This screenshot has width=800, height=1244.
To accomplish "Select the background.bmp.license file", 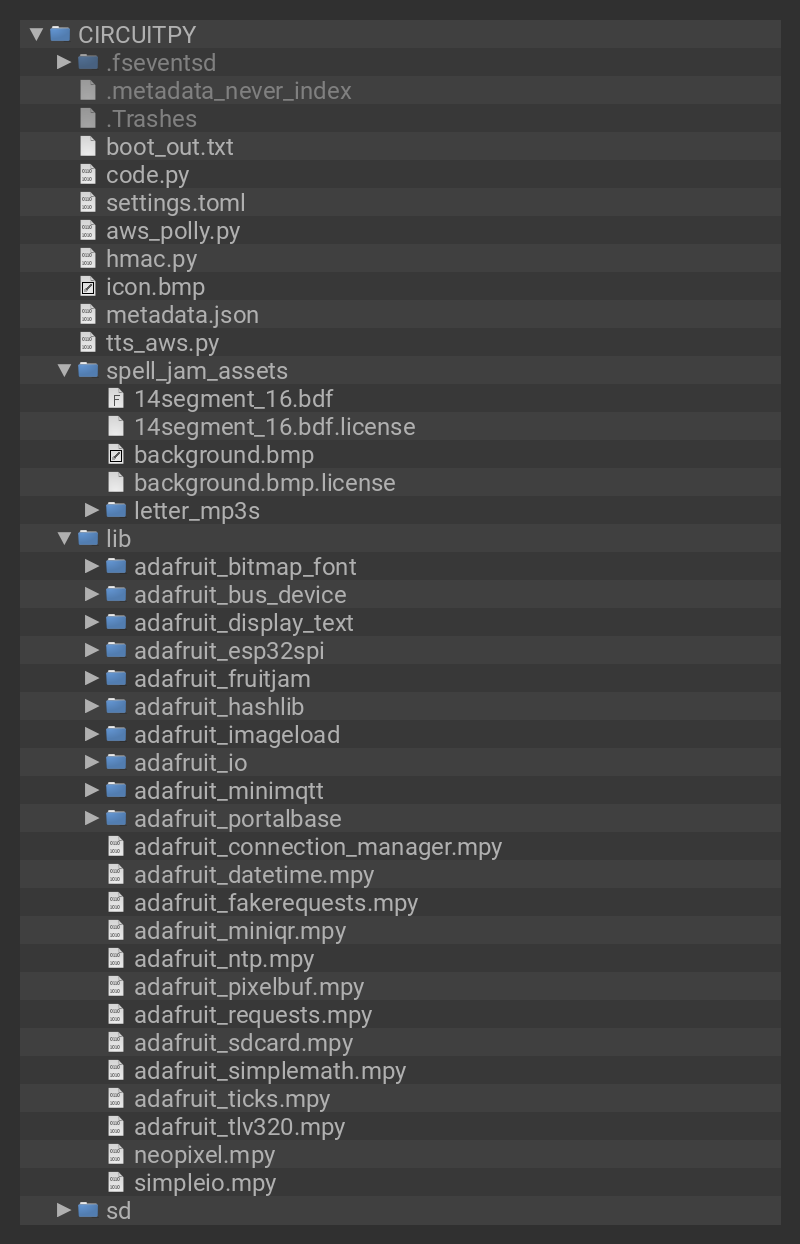I will tap(264, 483).
